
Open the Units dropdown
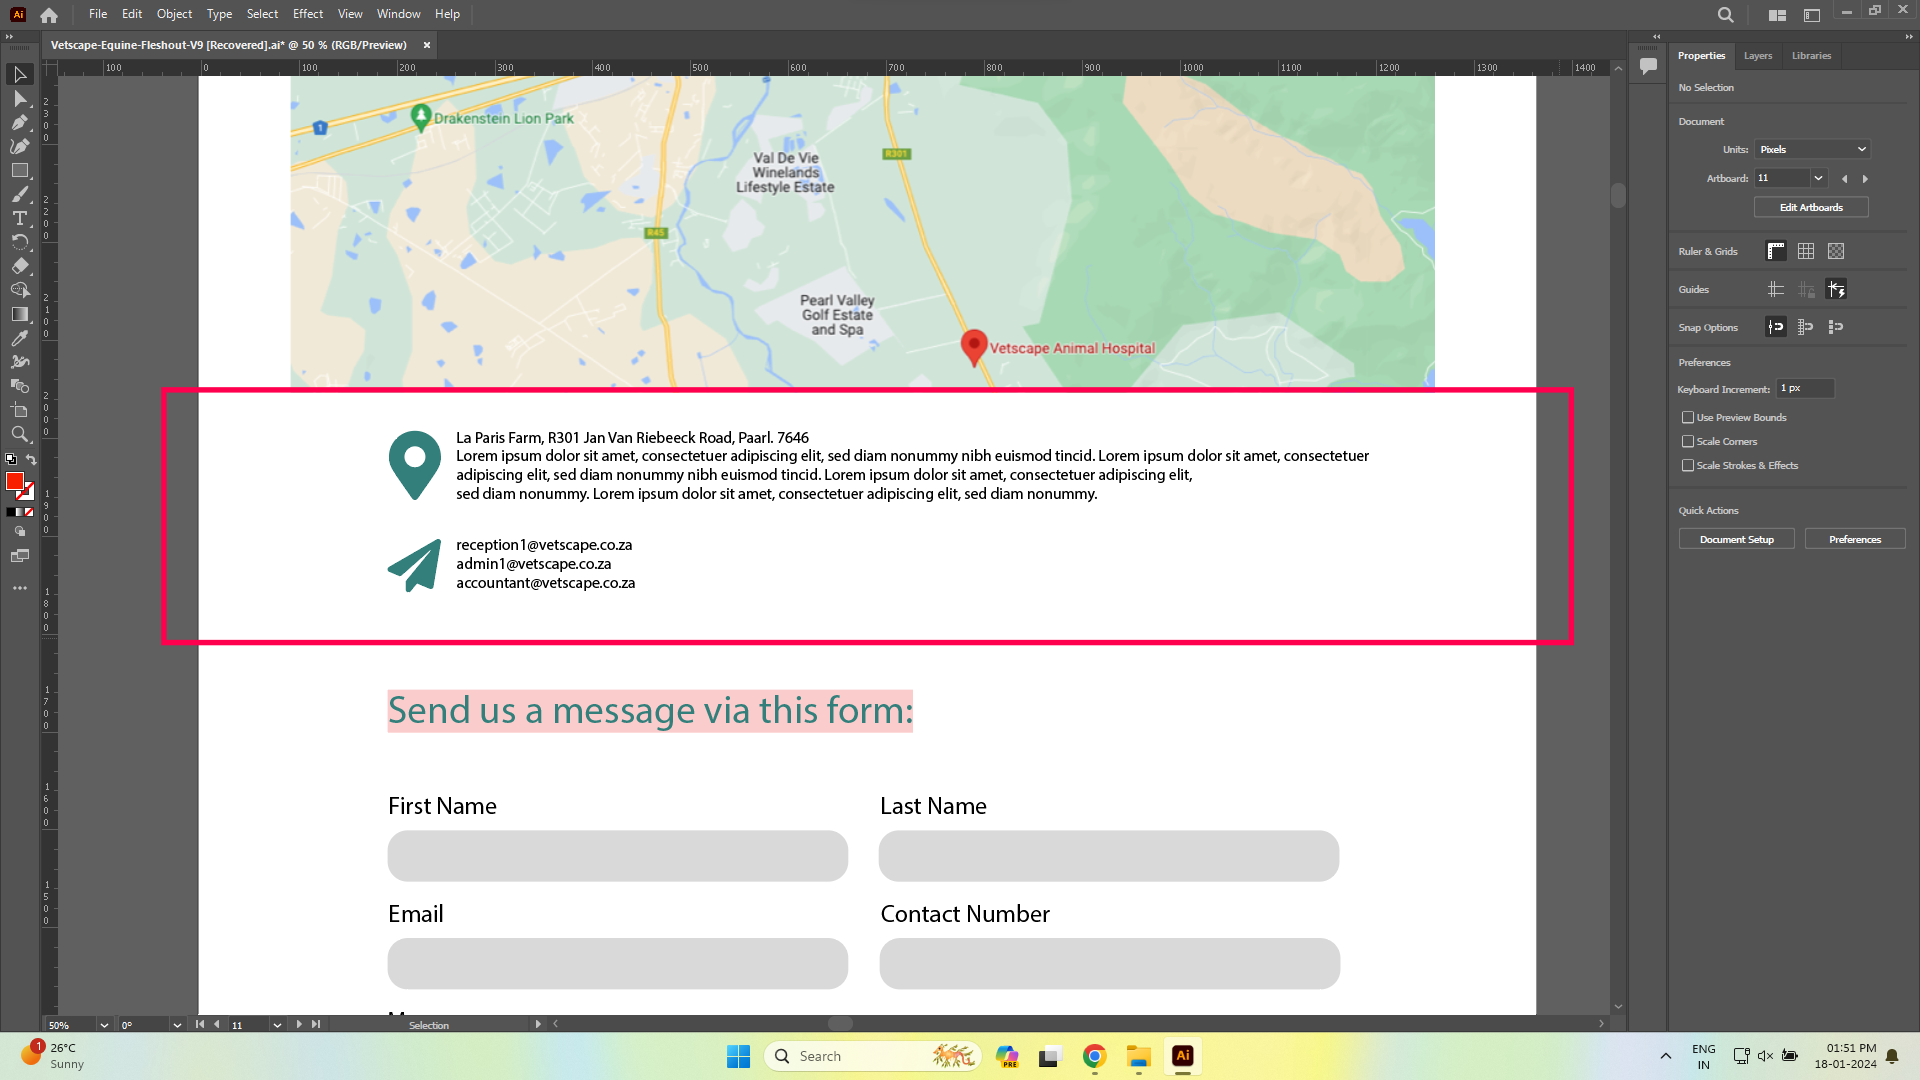coord(1812,150)
